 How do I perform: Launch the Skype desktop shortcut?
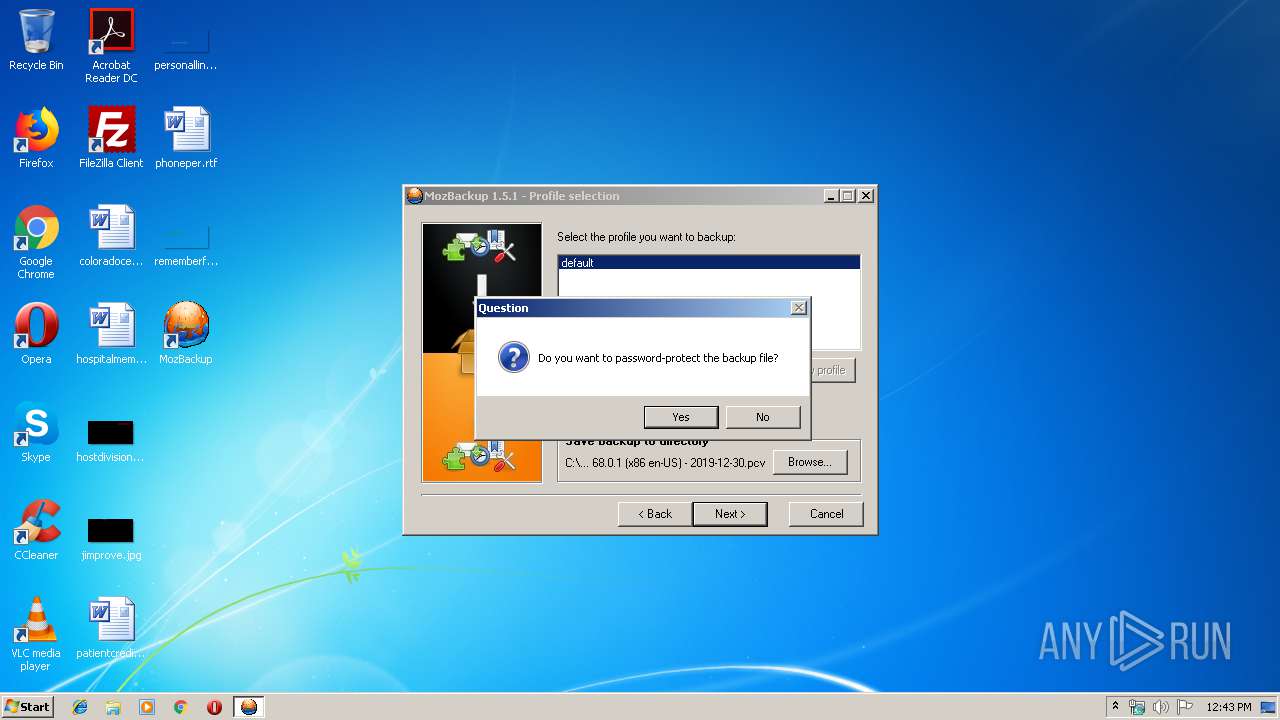36,432
